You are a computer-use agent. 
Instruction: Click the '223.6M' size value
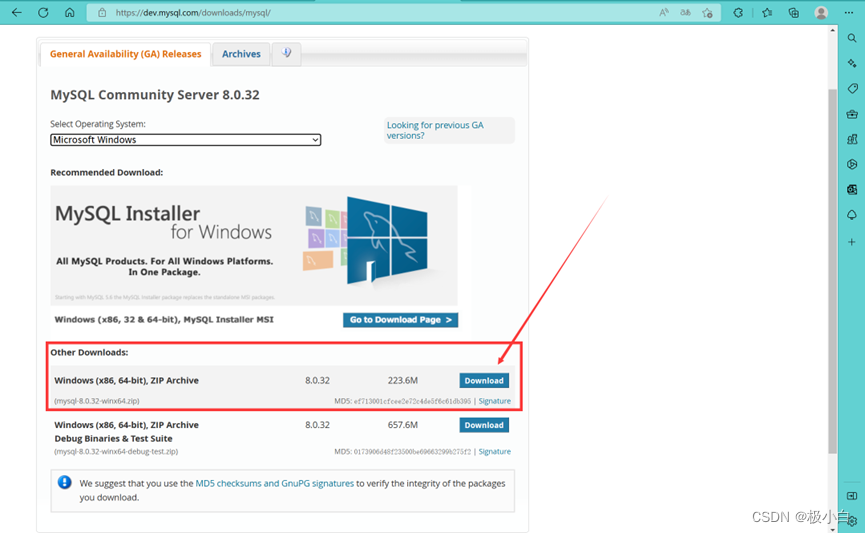(403, 380)
